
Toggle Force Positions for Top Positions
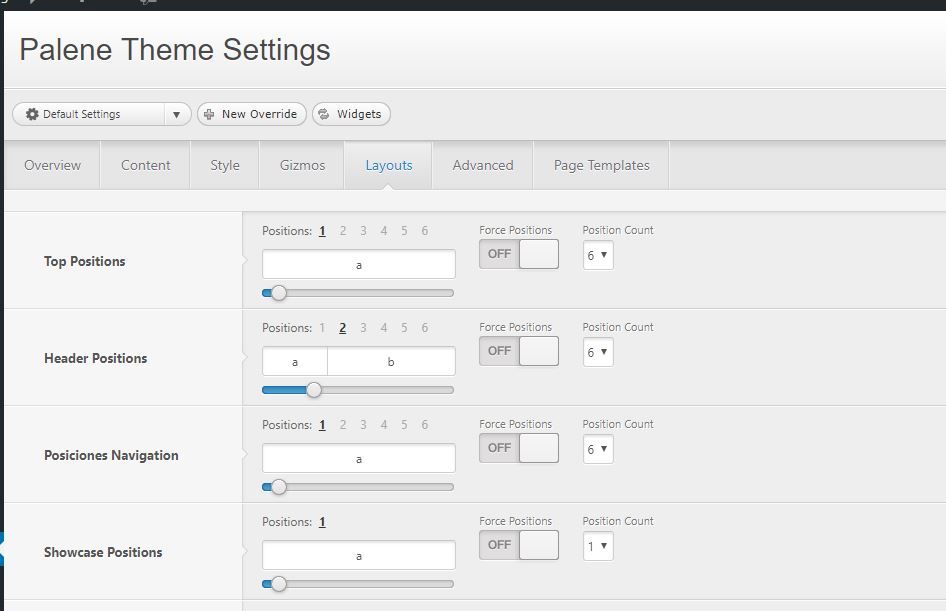(x=519, y=254)
